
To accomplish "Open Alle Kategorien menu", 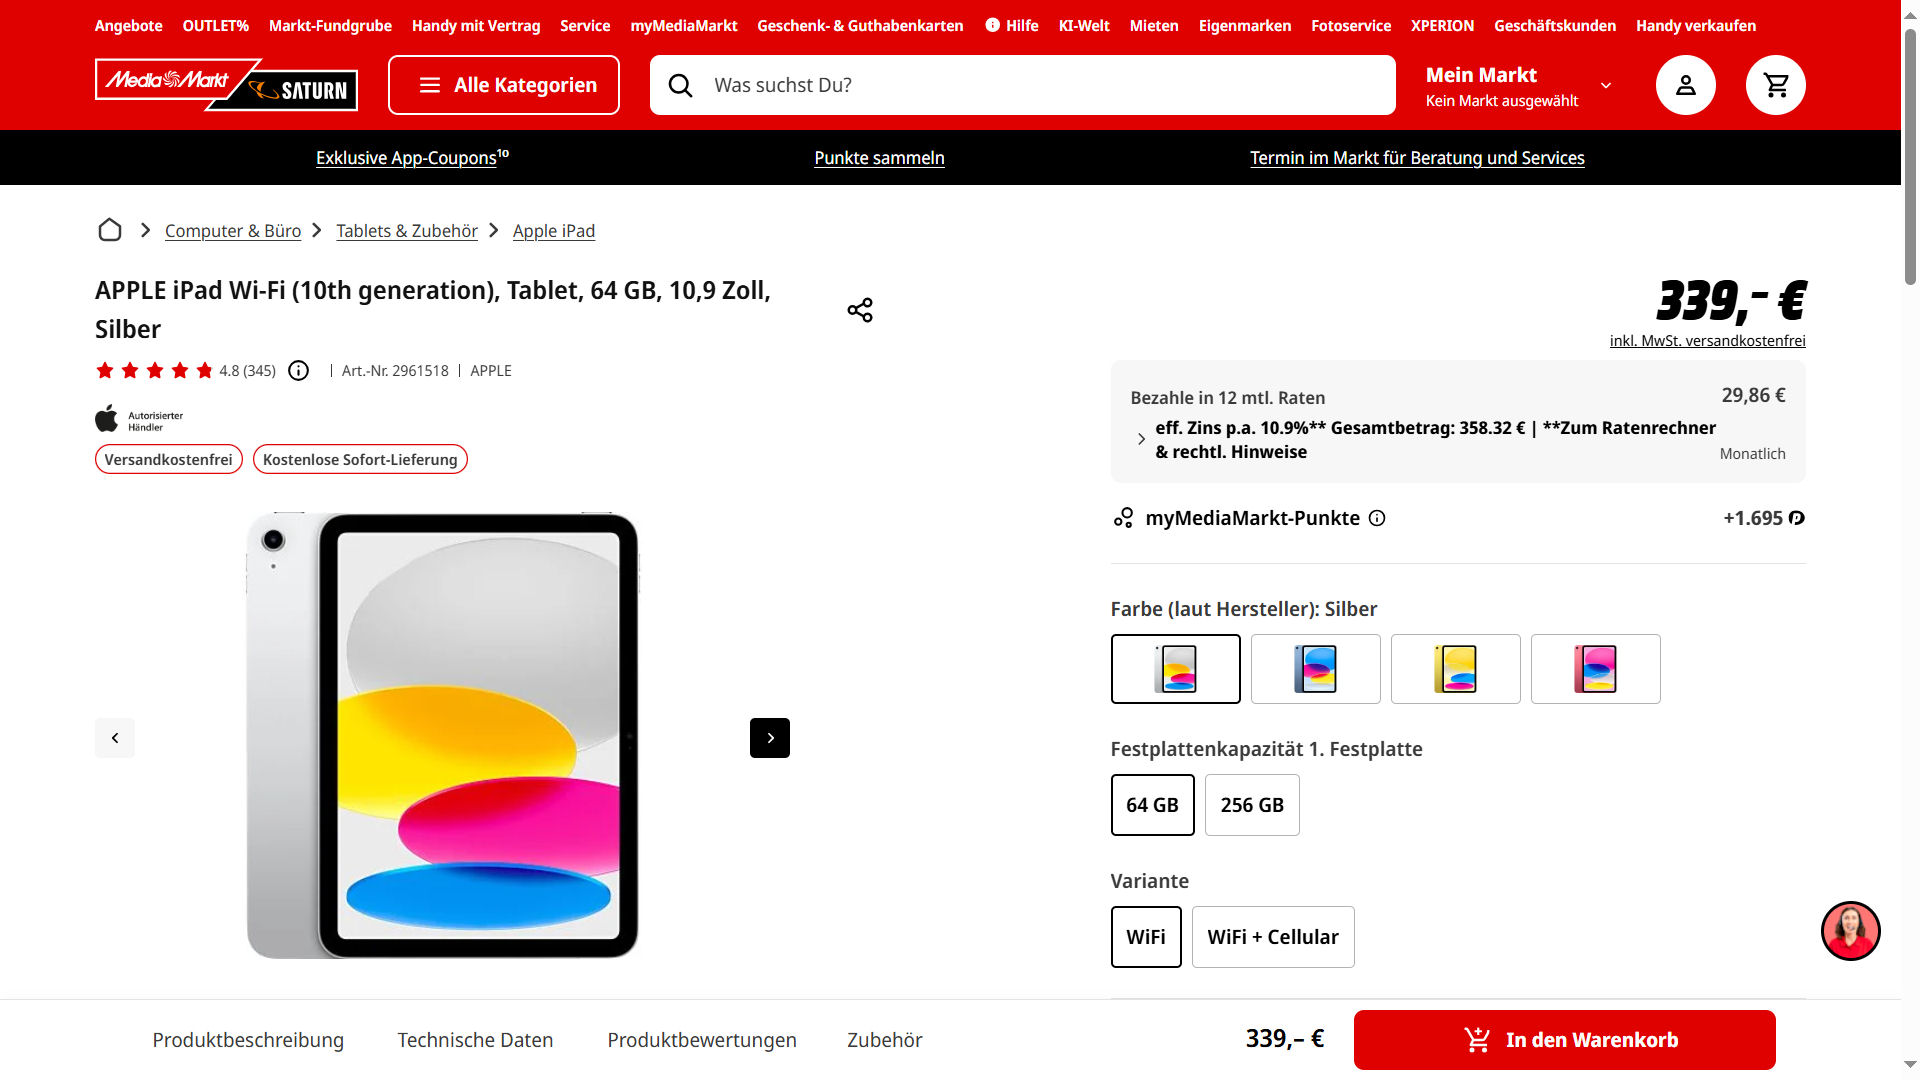I will (x=504, y=85).
